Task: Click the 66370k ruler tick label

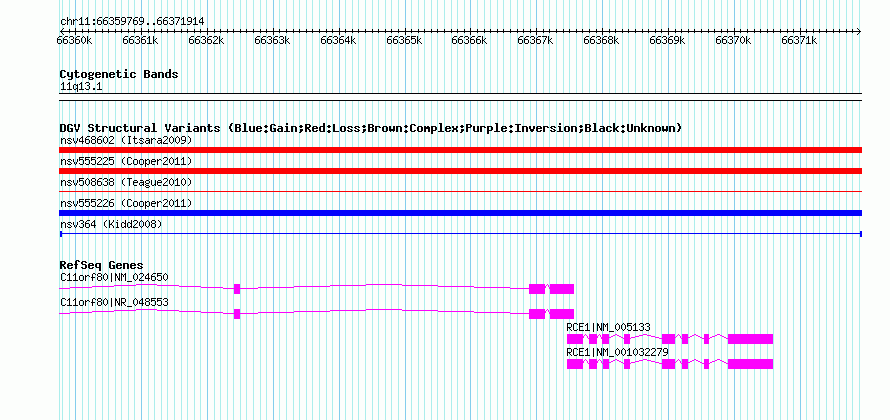Action: [x=733, y=40]
